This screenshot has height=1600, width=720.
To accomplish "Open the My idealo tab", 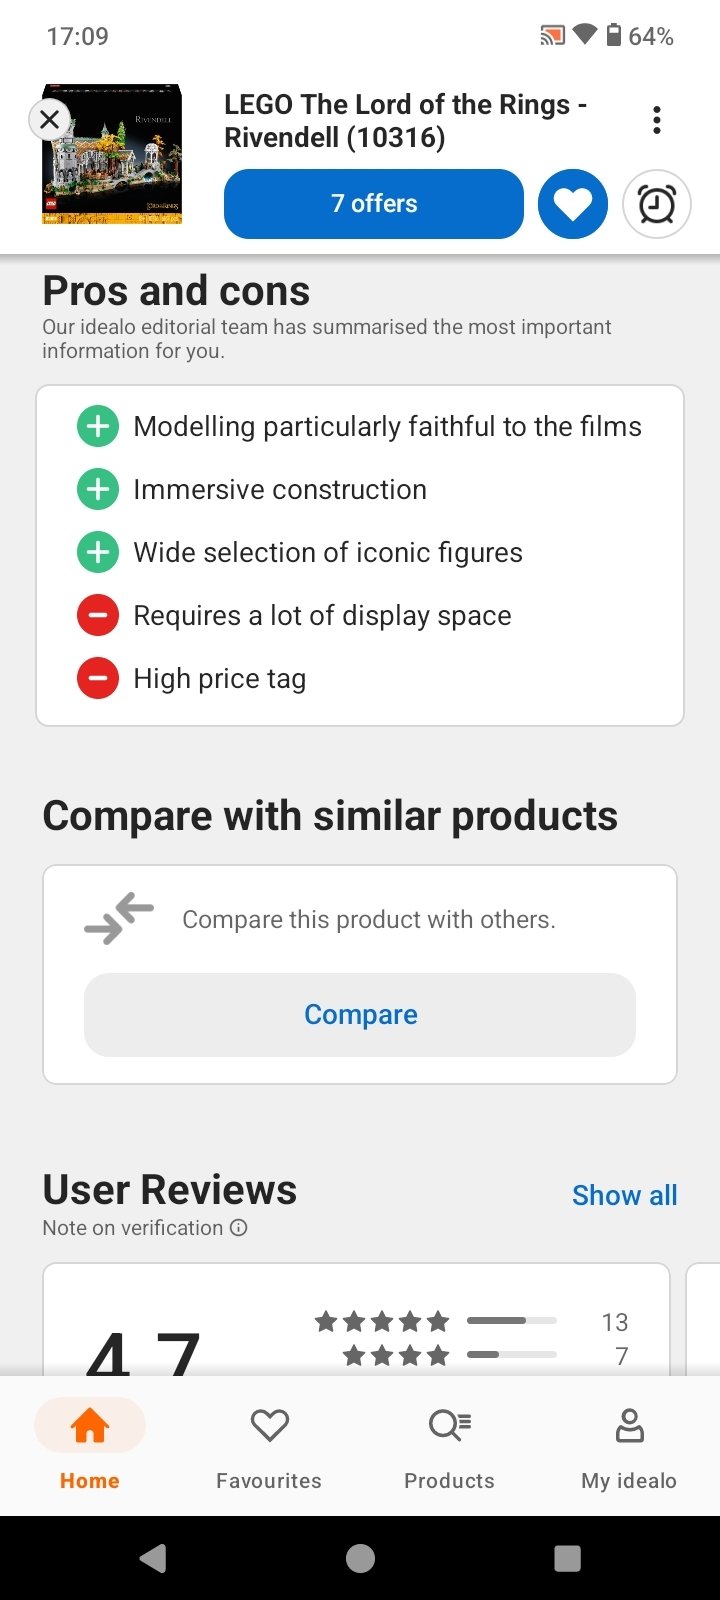I will click(629, 1445).
